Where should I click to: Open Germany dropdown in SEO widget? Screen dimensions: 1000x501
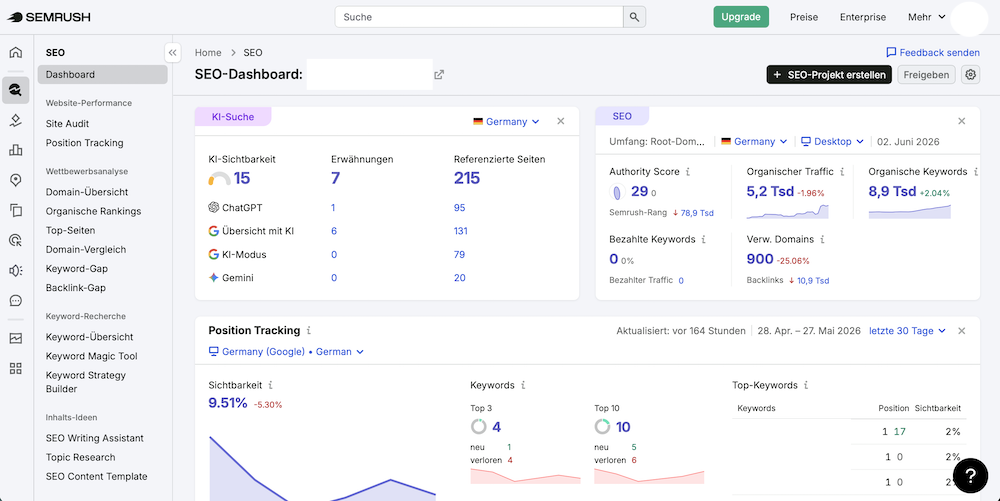pyautogui.click(x=754, y=142)
